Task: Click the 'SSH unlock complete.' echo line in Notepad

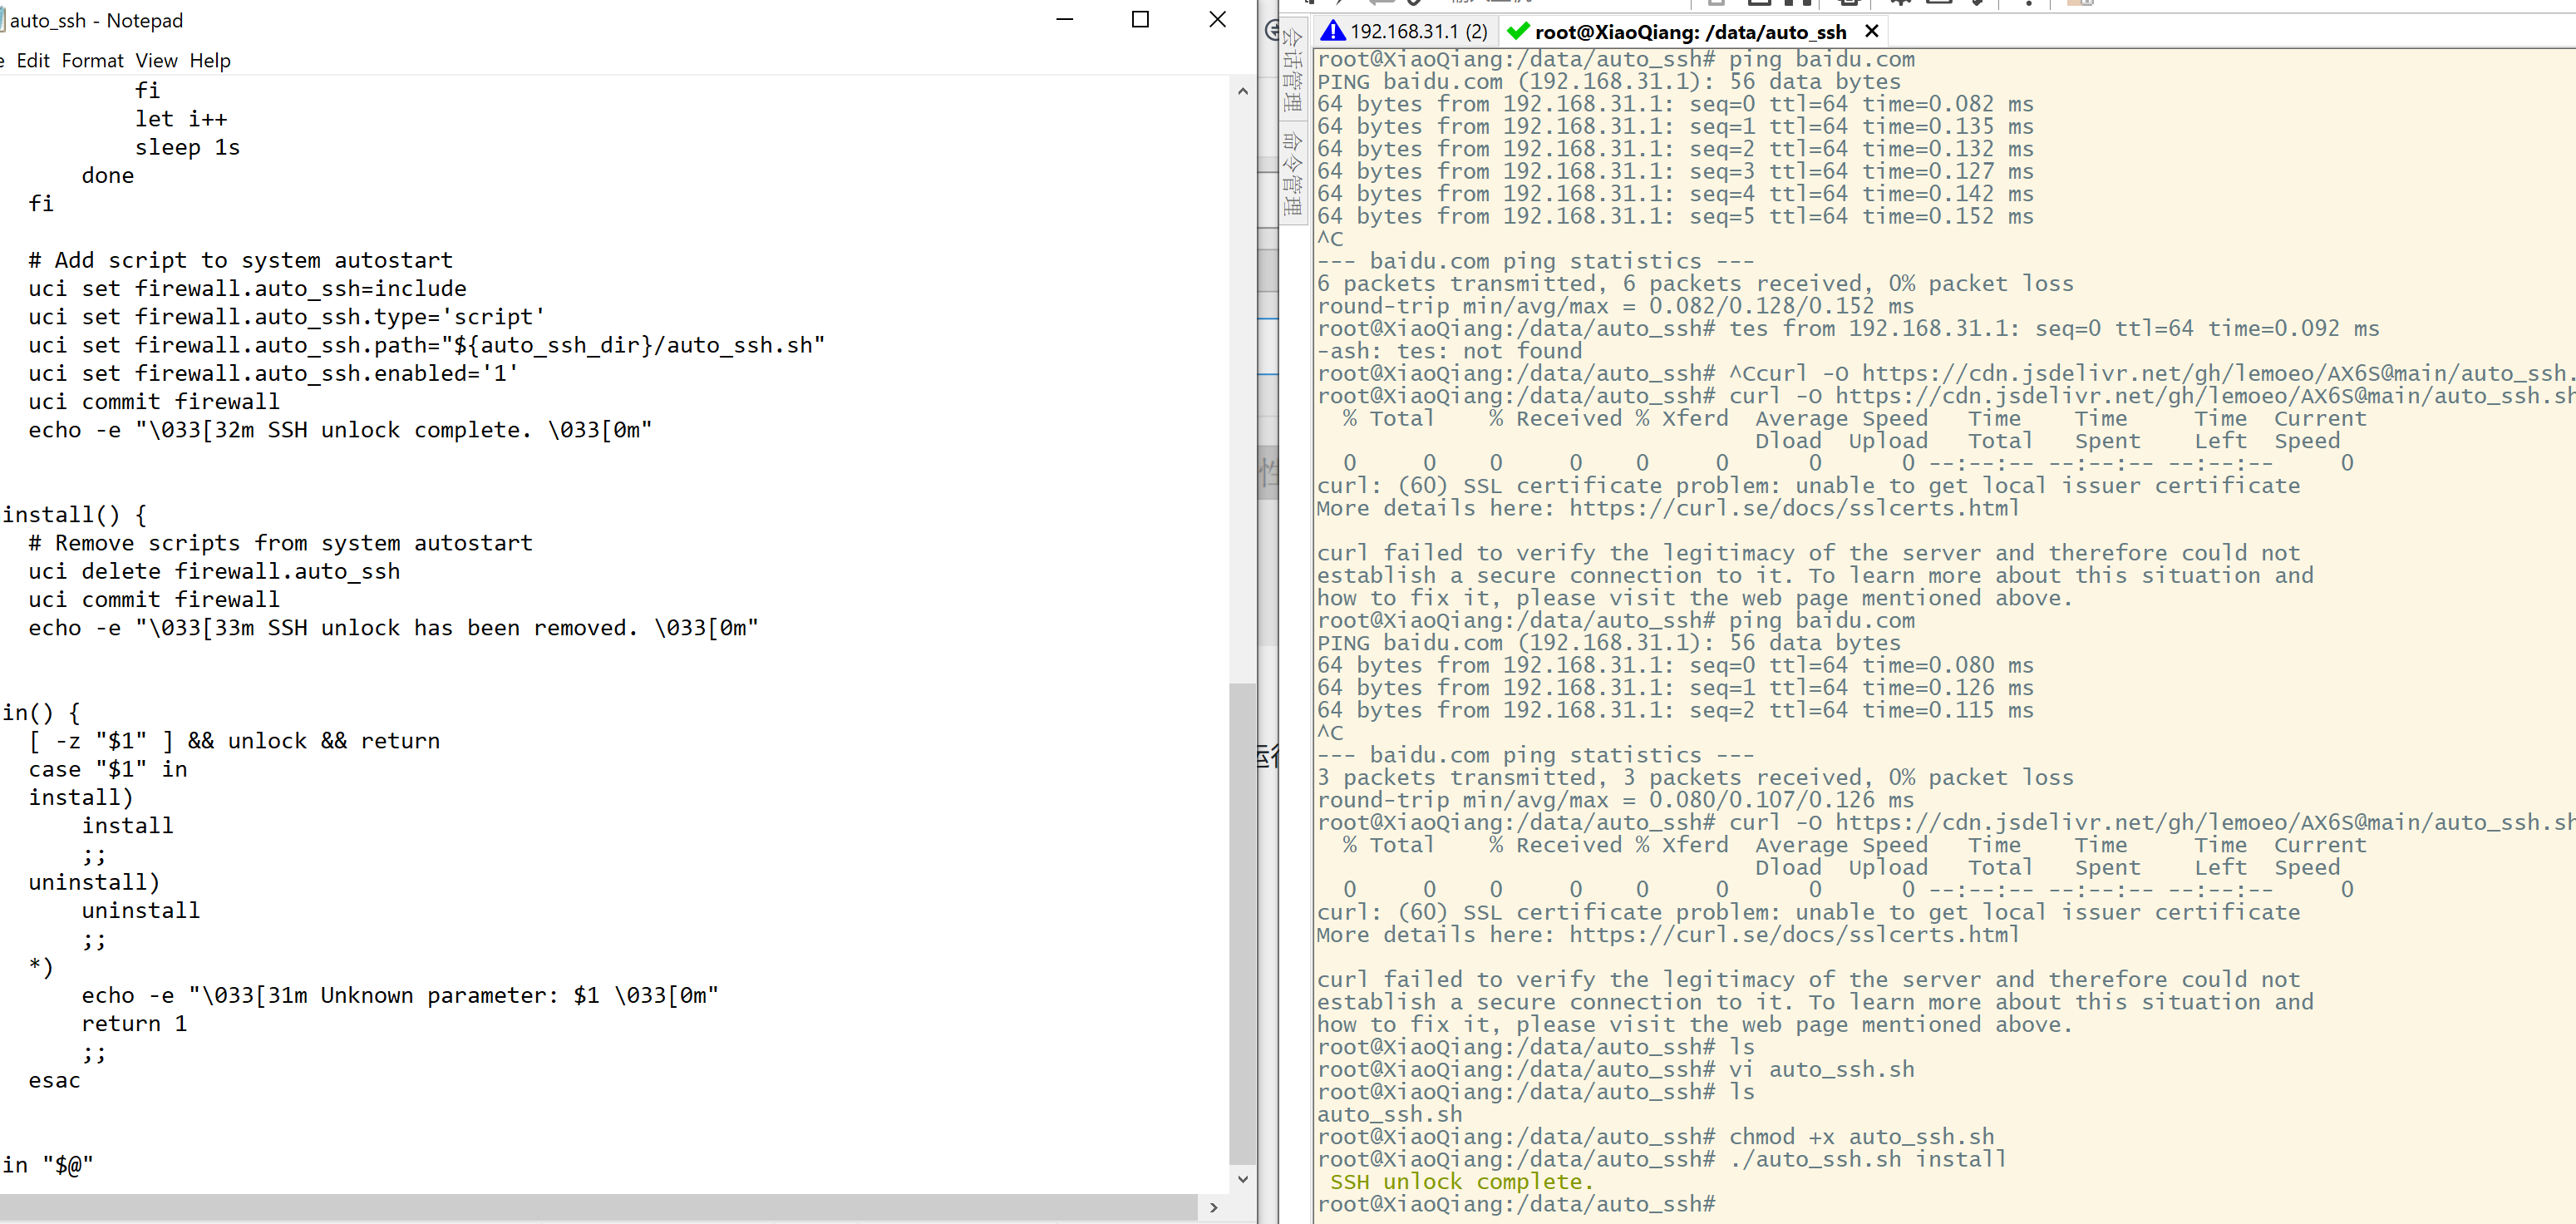Action: [340, 430]
